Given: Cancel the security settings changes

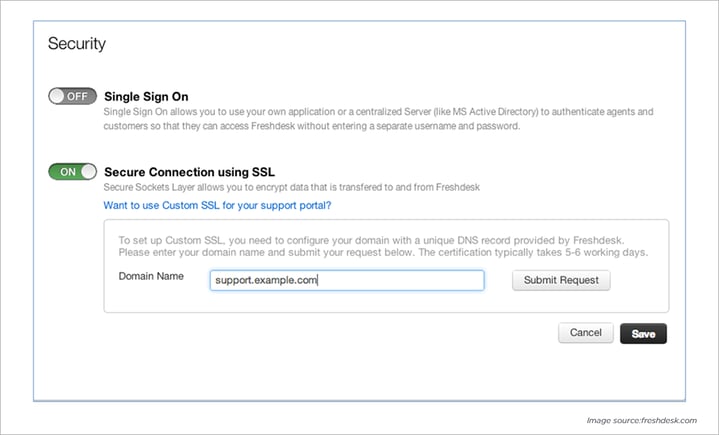Looking at the screenshot, I should coord(585,333).
